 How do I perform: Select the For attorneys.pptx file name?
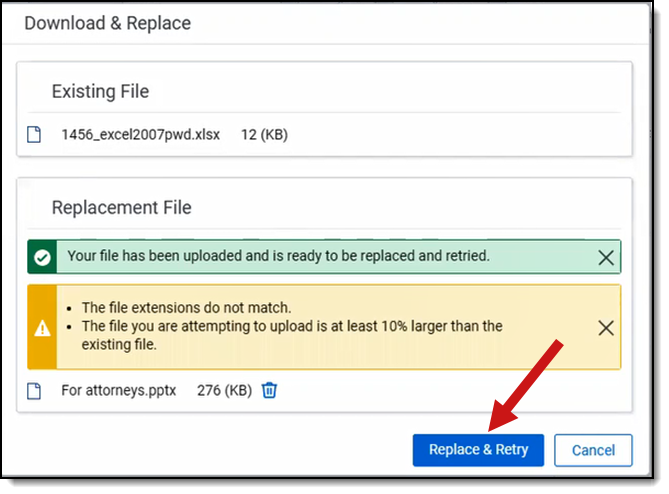(x=118, y=390)
